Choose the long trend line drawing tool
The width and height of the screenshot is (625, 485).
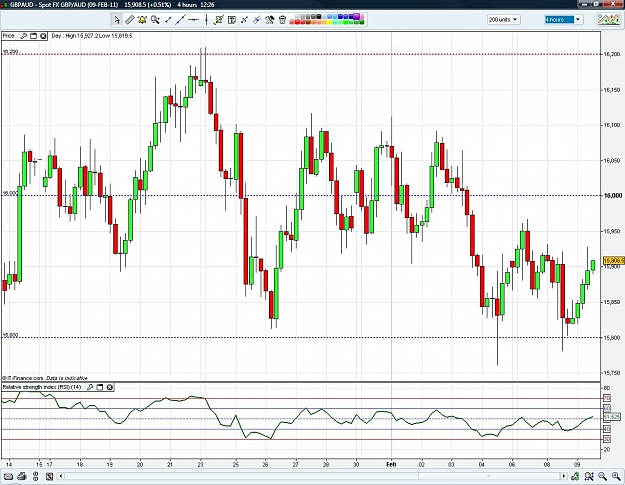(x=181, y=20)
